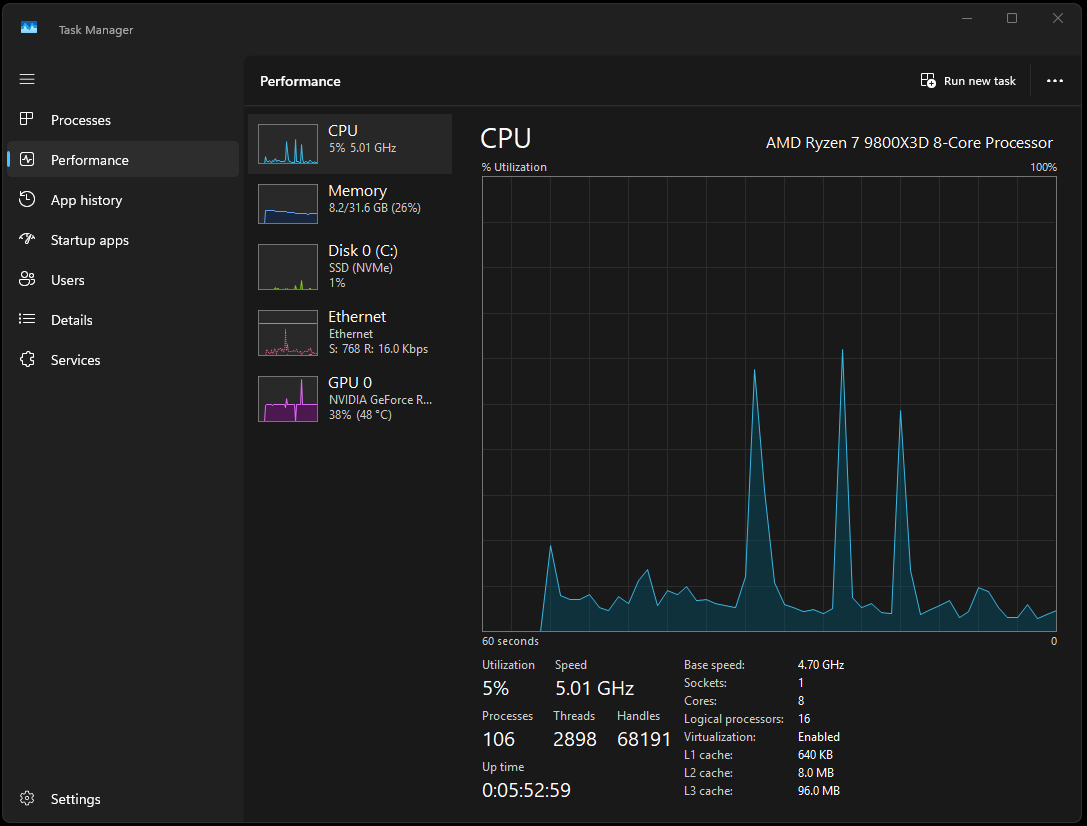Select the Ethernet mini graph thumbnail
This screenshot has width=1087, height=826.
(288, 333)
